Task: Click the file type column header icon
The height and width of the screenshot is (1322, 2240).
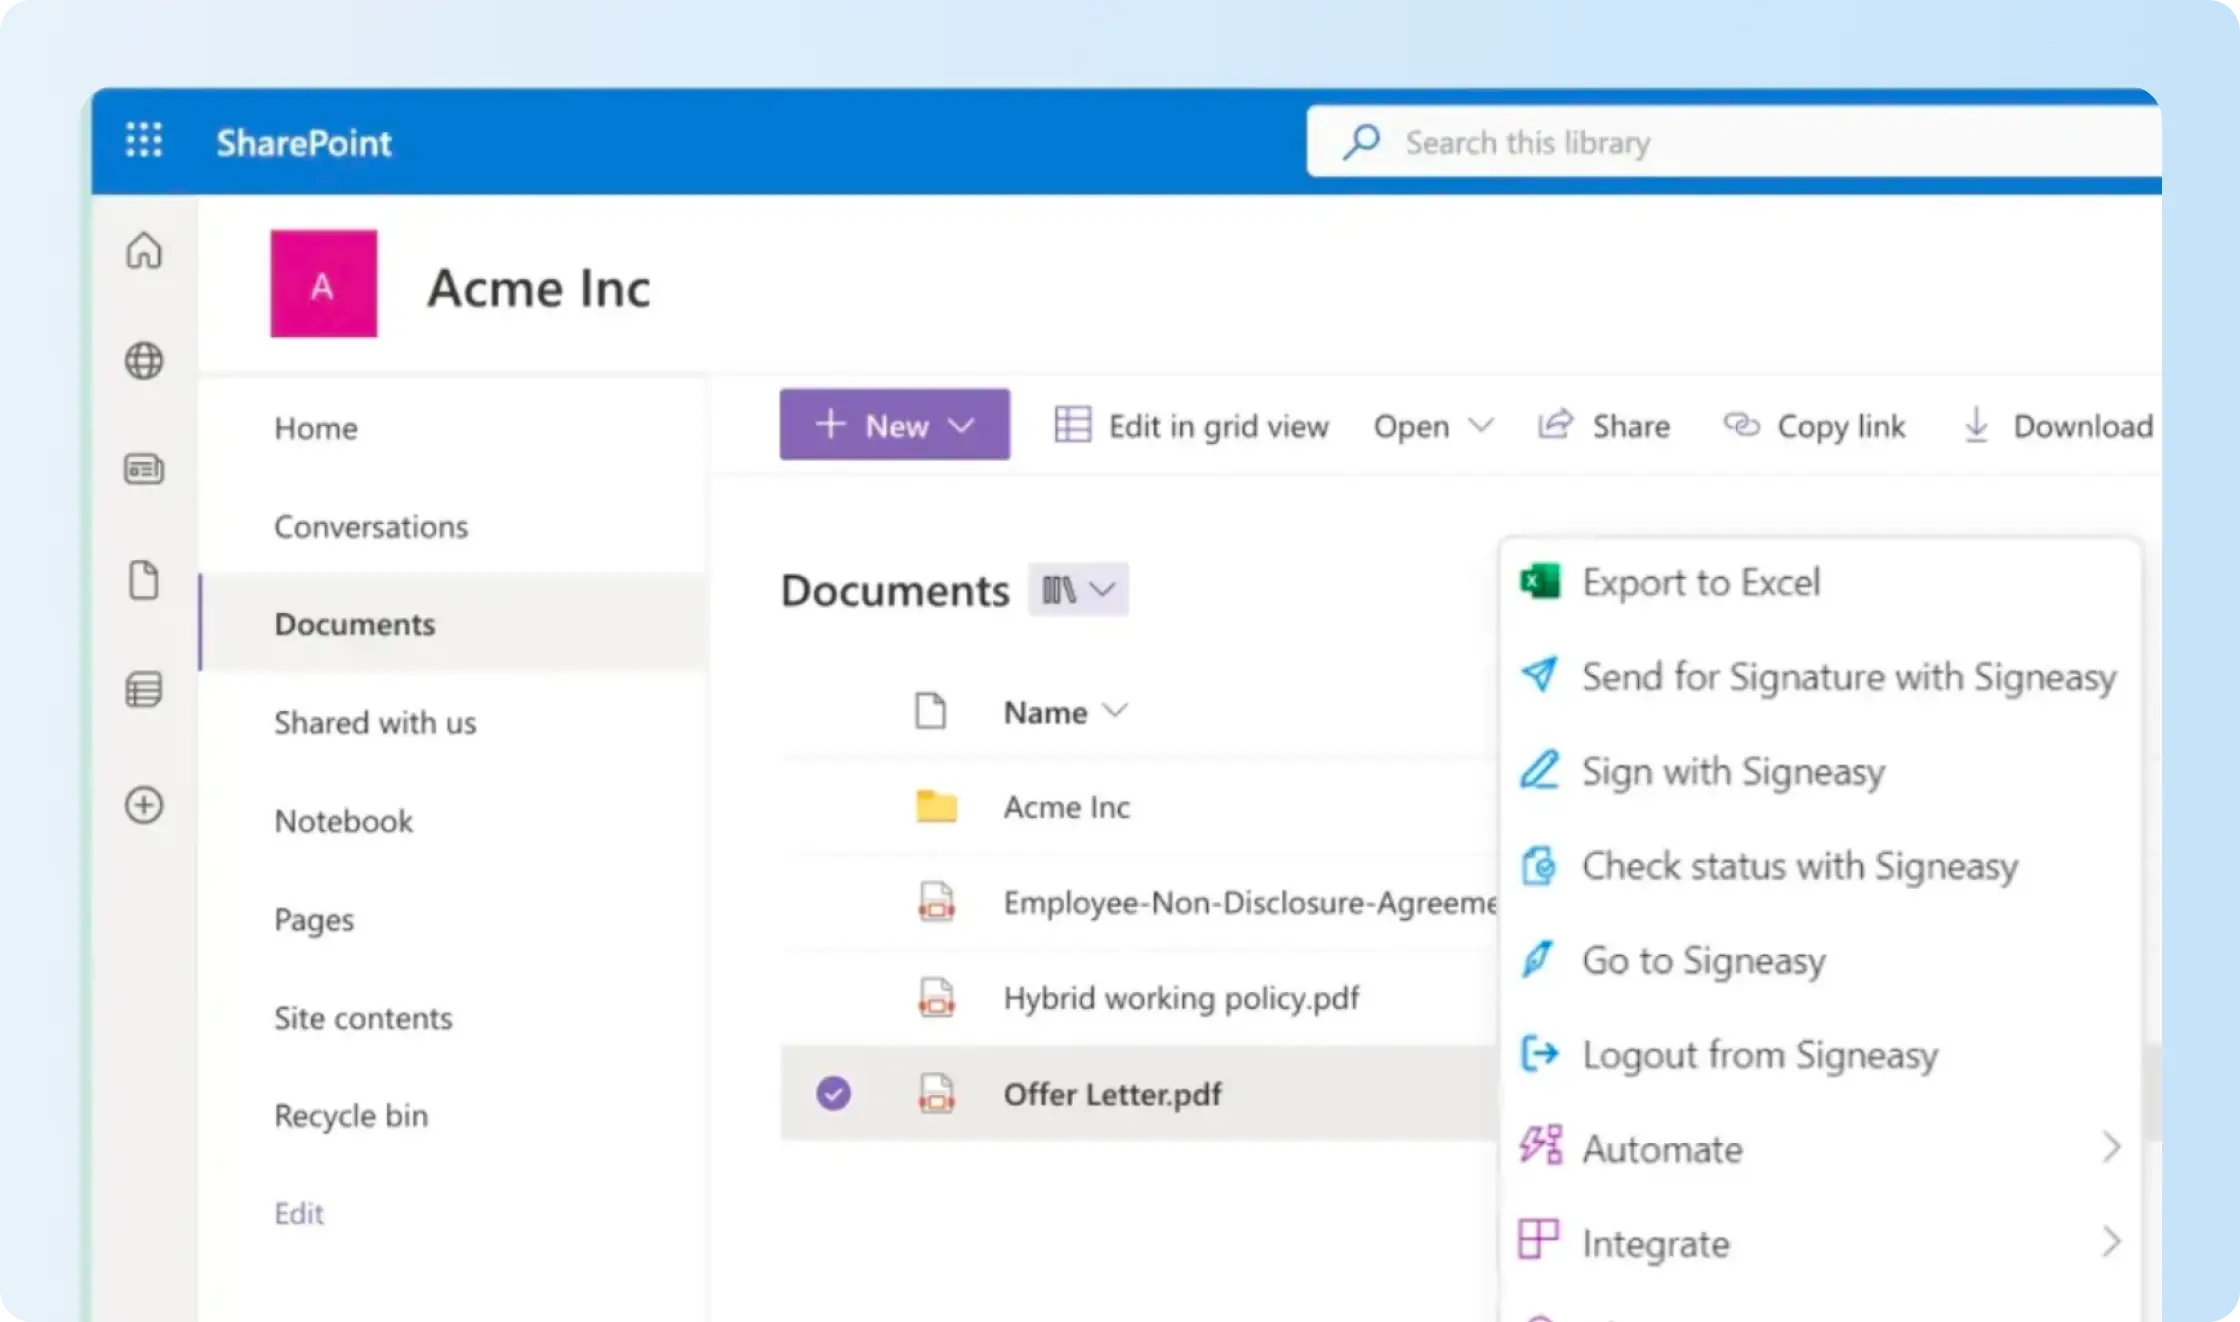Action: click(930, 711)
